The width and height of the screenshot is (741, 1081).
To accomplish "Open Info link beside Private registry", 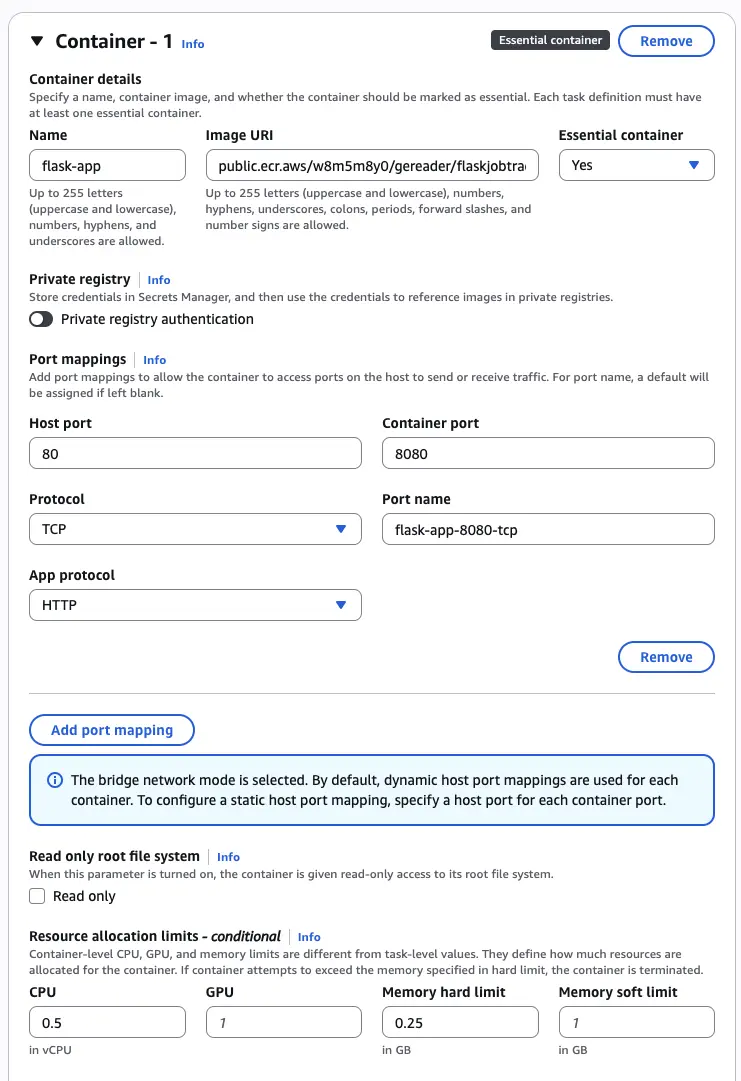I will pyautogui.click(x=159, y=280).
